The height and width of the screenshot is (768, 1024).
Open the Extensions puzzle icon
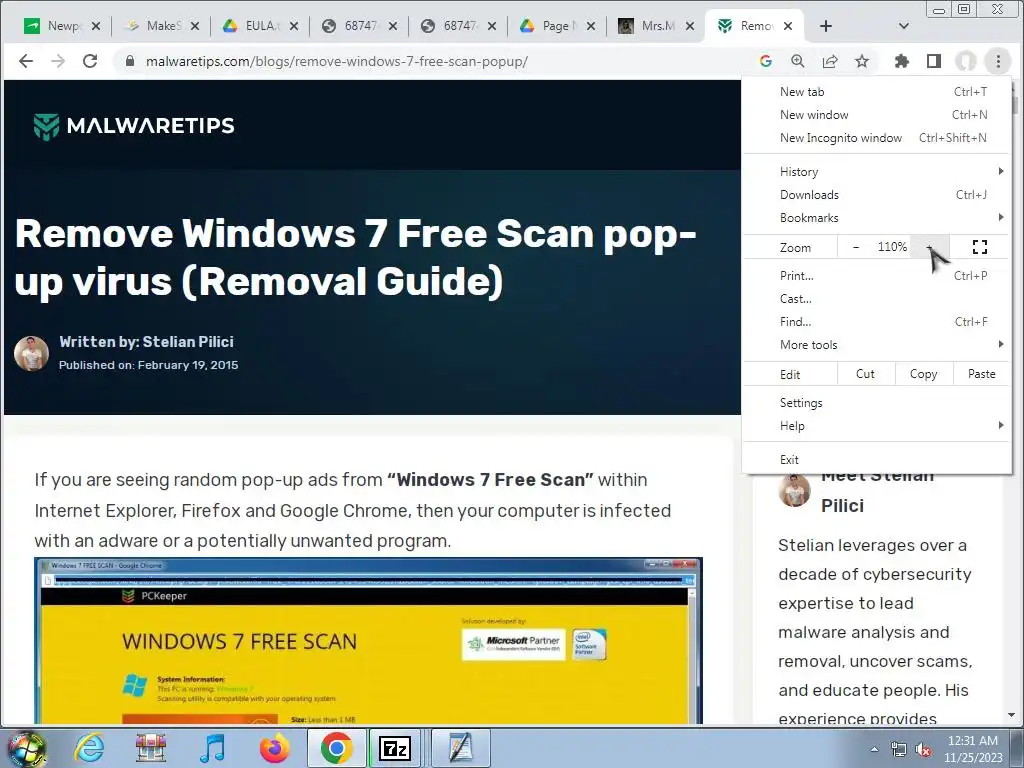point(902,61)
